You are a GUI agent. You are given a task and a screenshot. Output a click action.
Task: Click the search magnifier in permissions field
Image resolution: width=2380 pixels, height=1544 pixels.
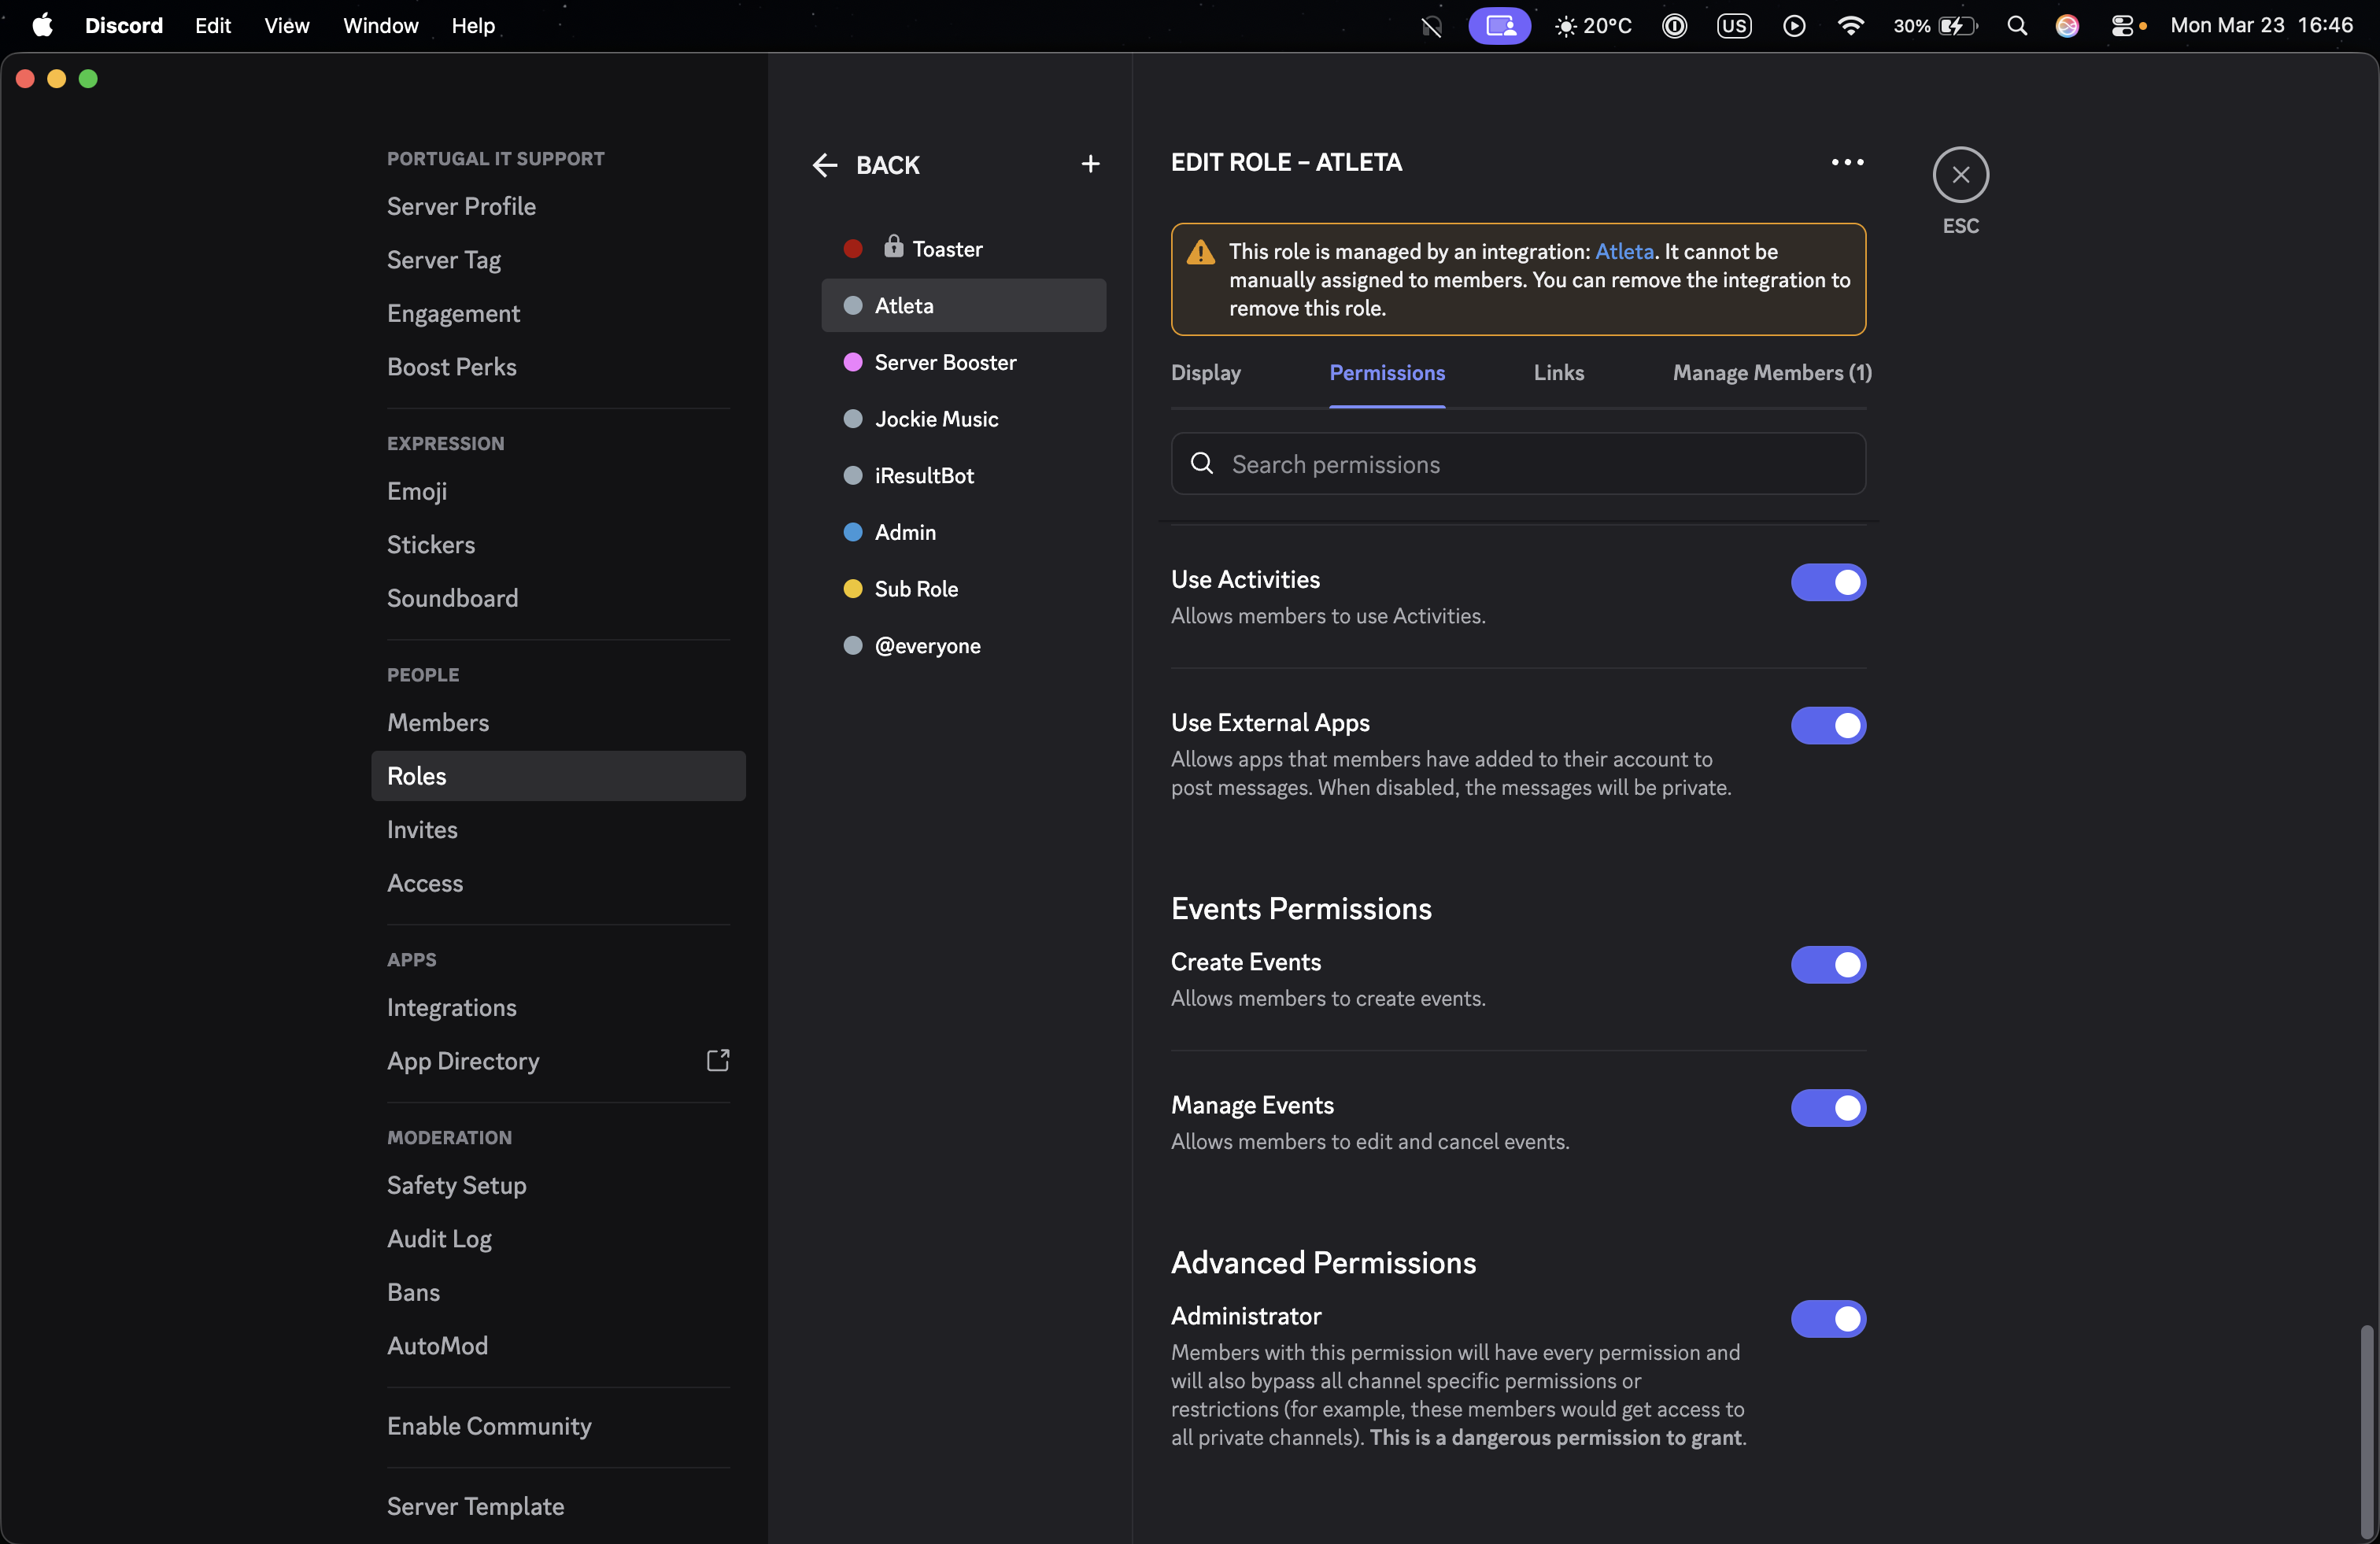1202,464
